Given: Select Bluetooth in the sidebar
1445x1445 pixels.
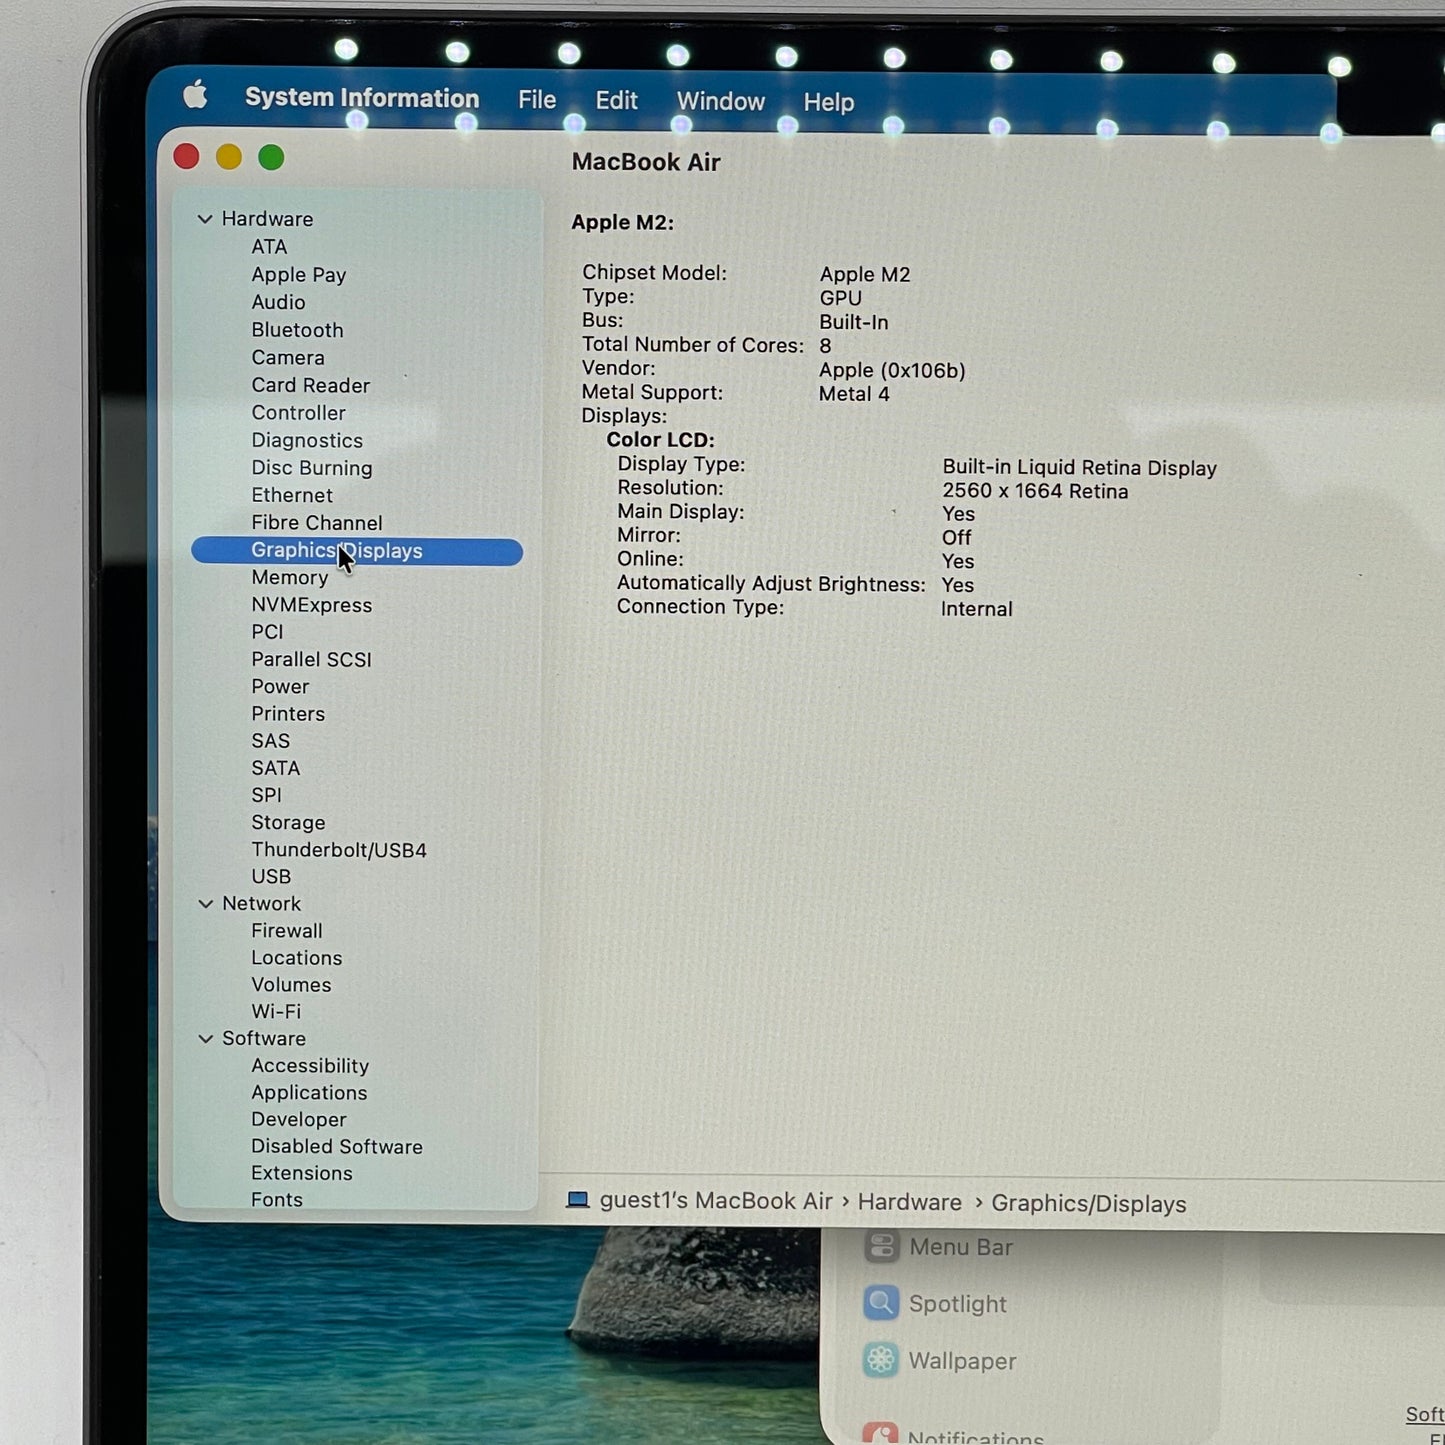Looking at the screenshot, I should 297,330.
